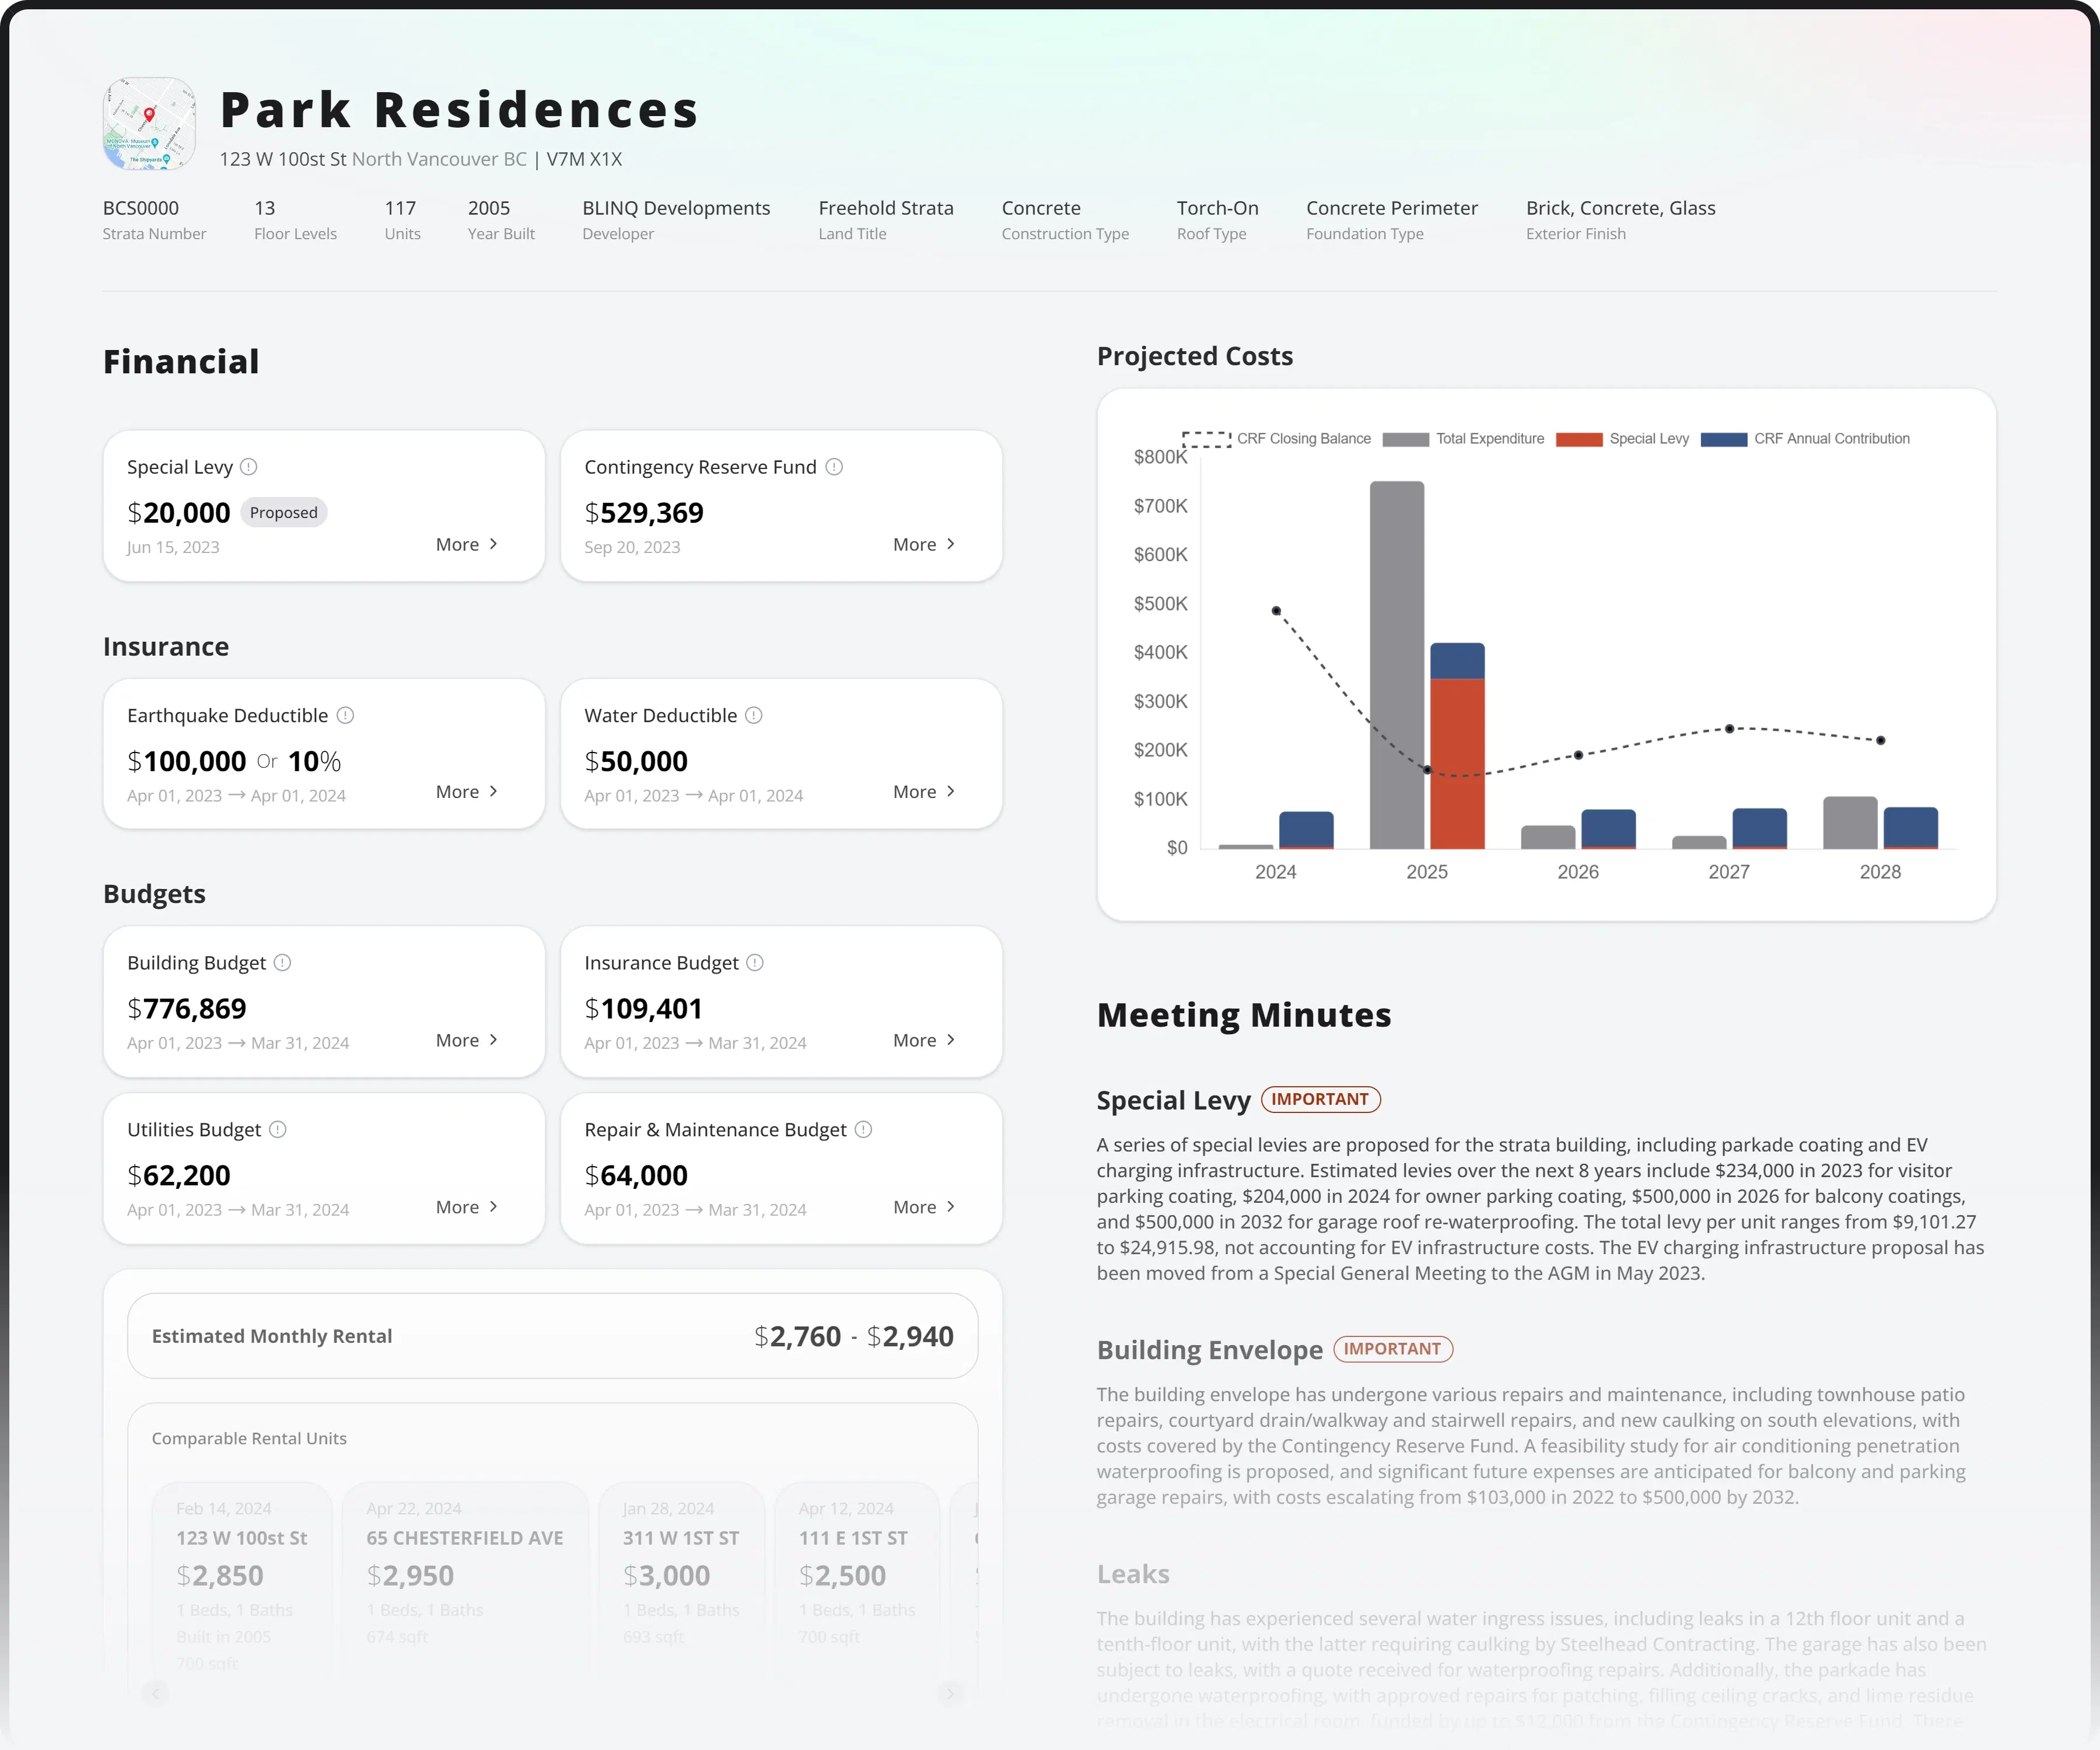The height and width of the screenshot is (1750, 2100).
Task: Expand More under Contingency Reserve Fund
Action: tap(922, 544)
